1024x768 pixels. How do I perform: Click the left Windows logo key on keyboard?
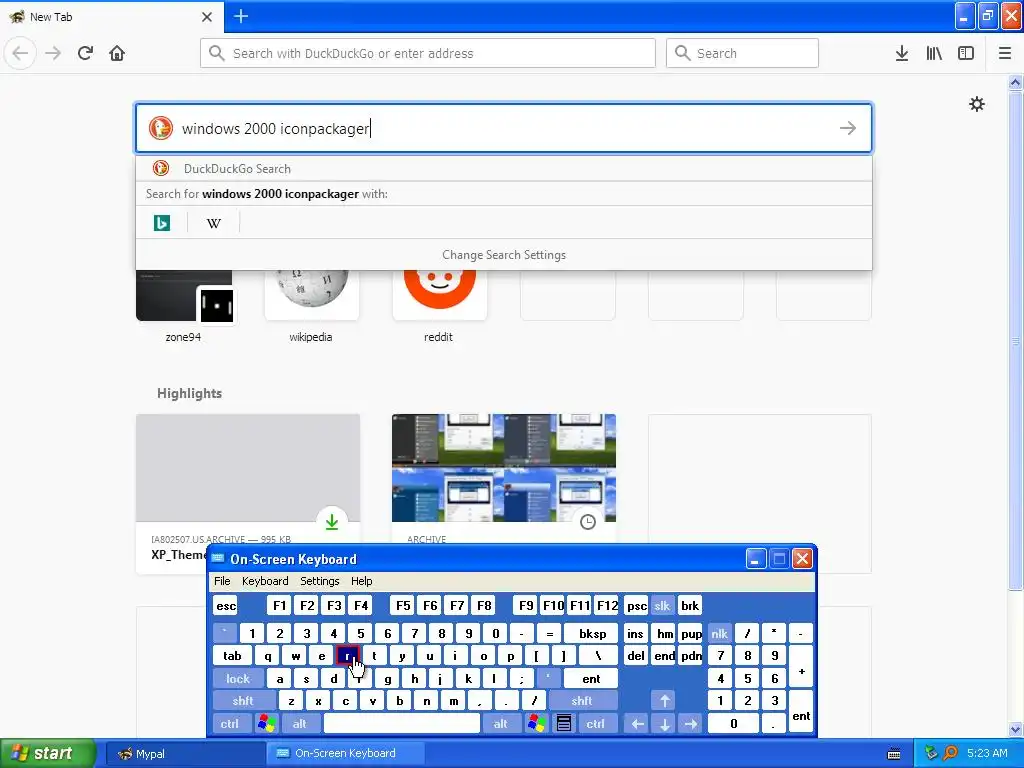click(x=266, y=724)
